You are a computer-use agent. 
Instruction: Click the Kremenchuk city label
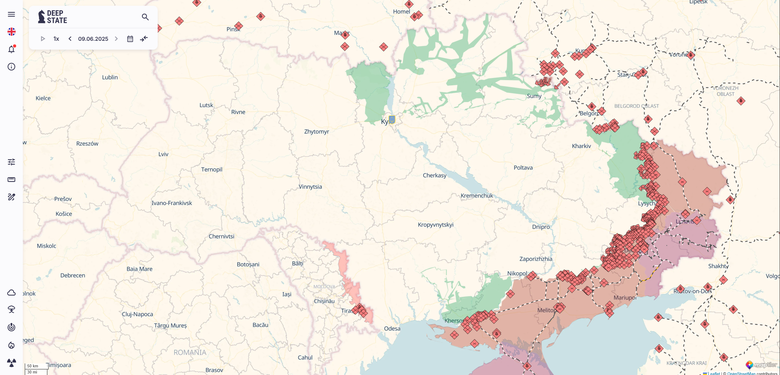[x=477, y=196]
